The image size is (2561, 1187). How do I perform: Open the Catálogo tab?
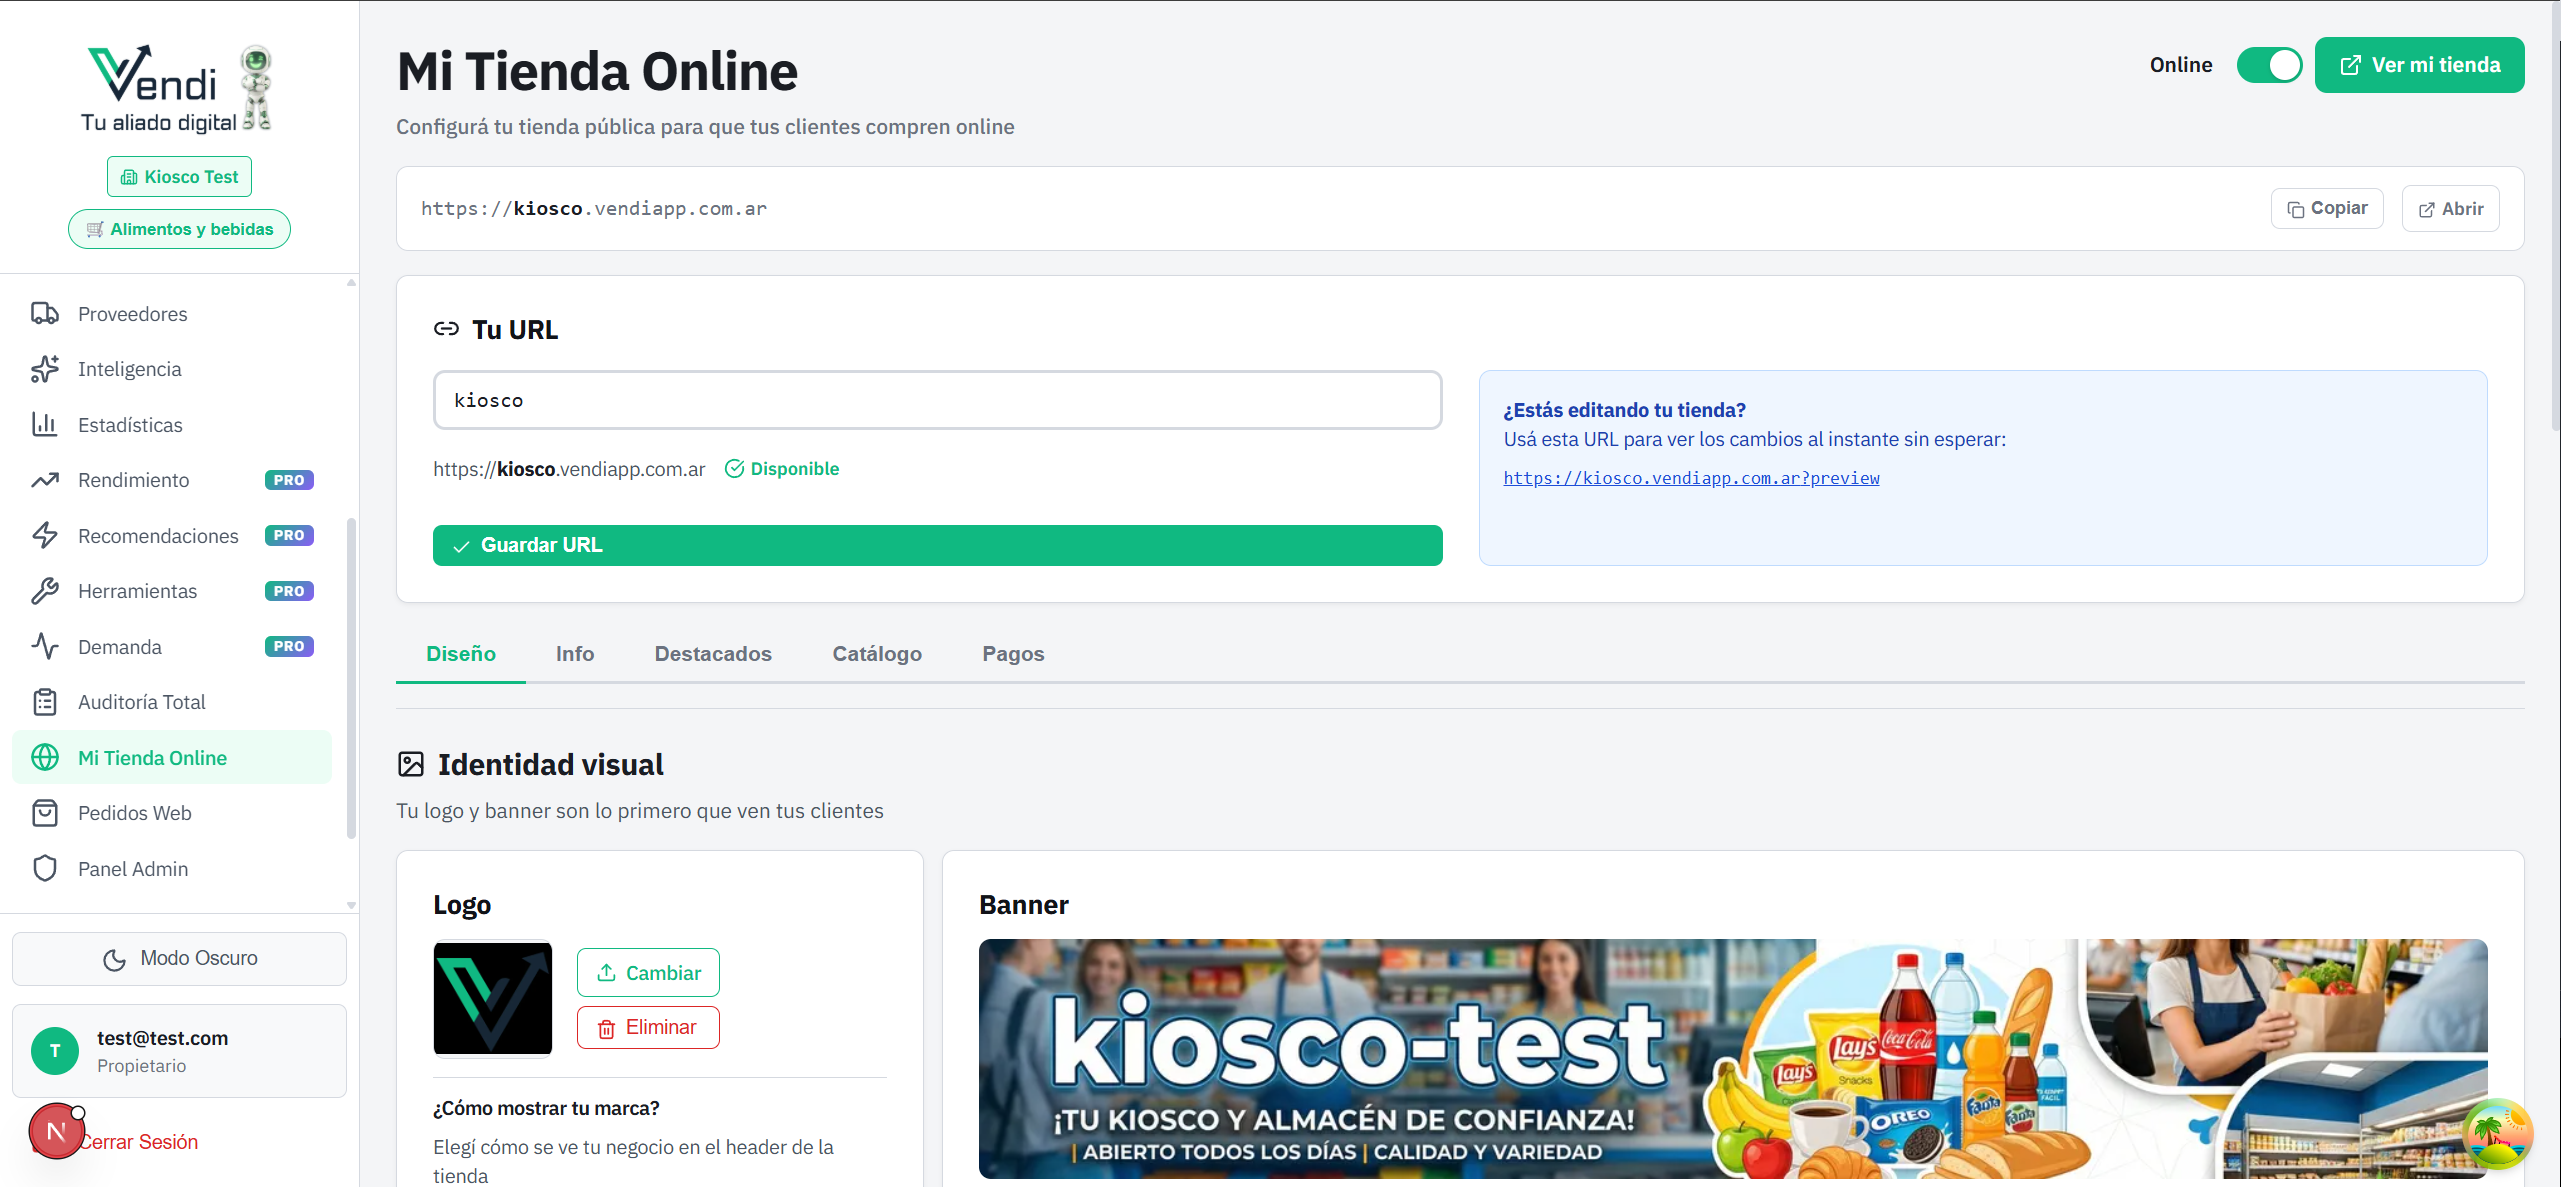(877, 653)
